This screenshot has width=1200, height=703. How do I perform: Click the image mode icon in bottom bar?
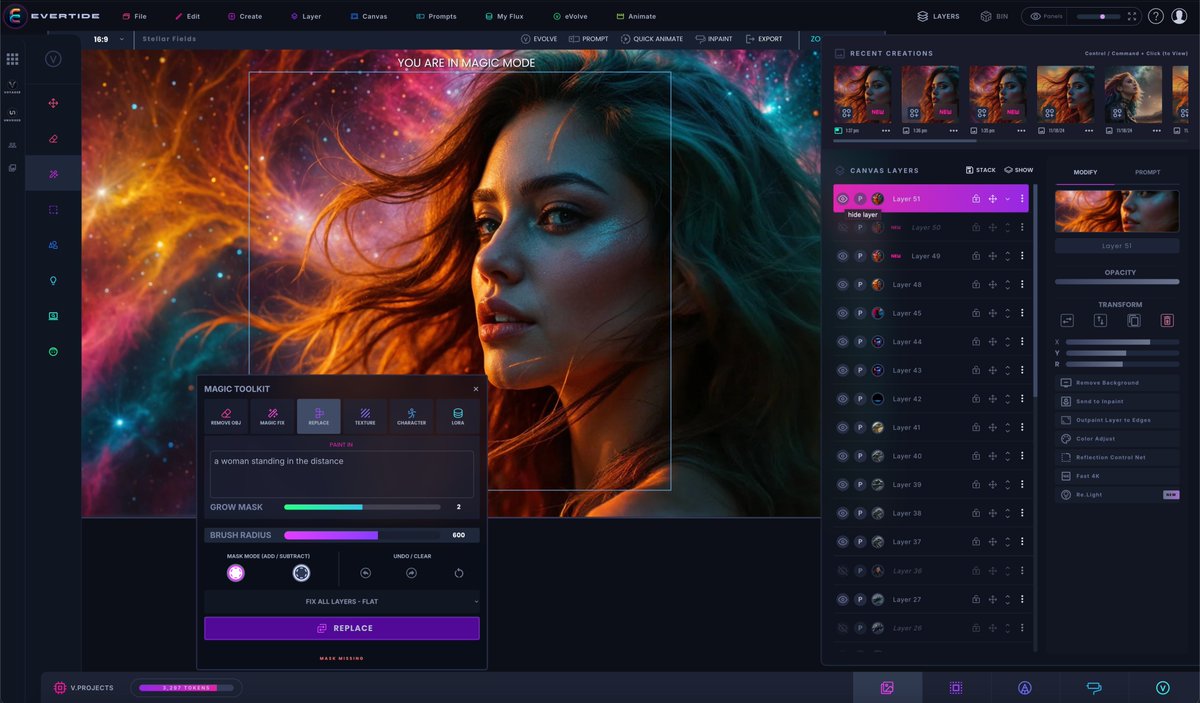[886, 688]
